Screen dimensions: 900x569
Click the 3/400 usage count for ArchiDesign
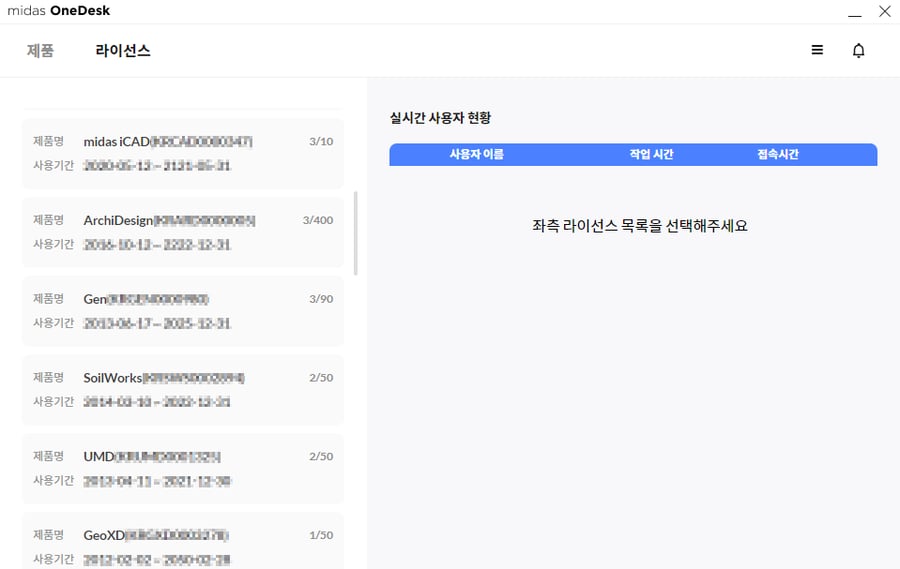(317, 220)
